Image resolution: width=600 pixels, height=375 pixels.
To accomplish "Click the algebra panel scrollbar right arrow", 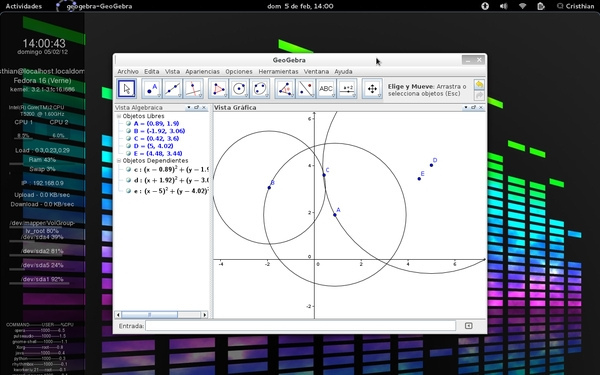I will 205,315.
